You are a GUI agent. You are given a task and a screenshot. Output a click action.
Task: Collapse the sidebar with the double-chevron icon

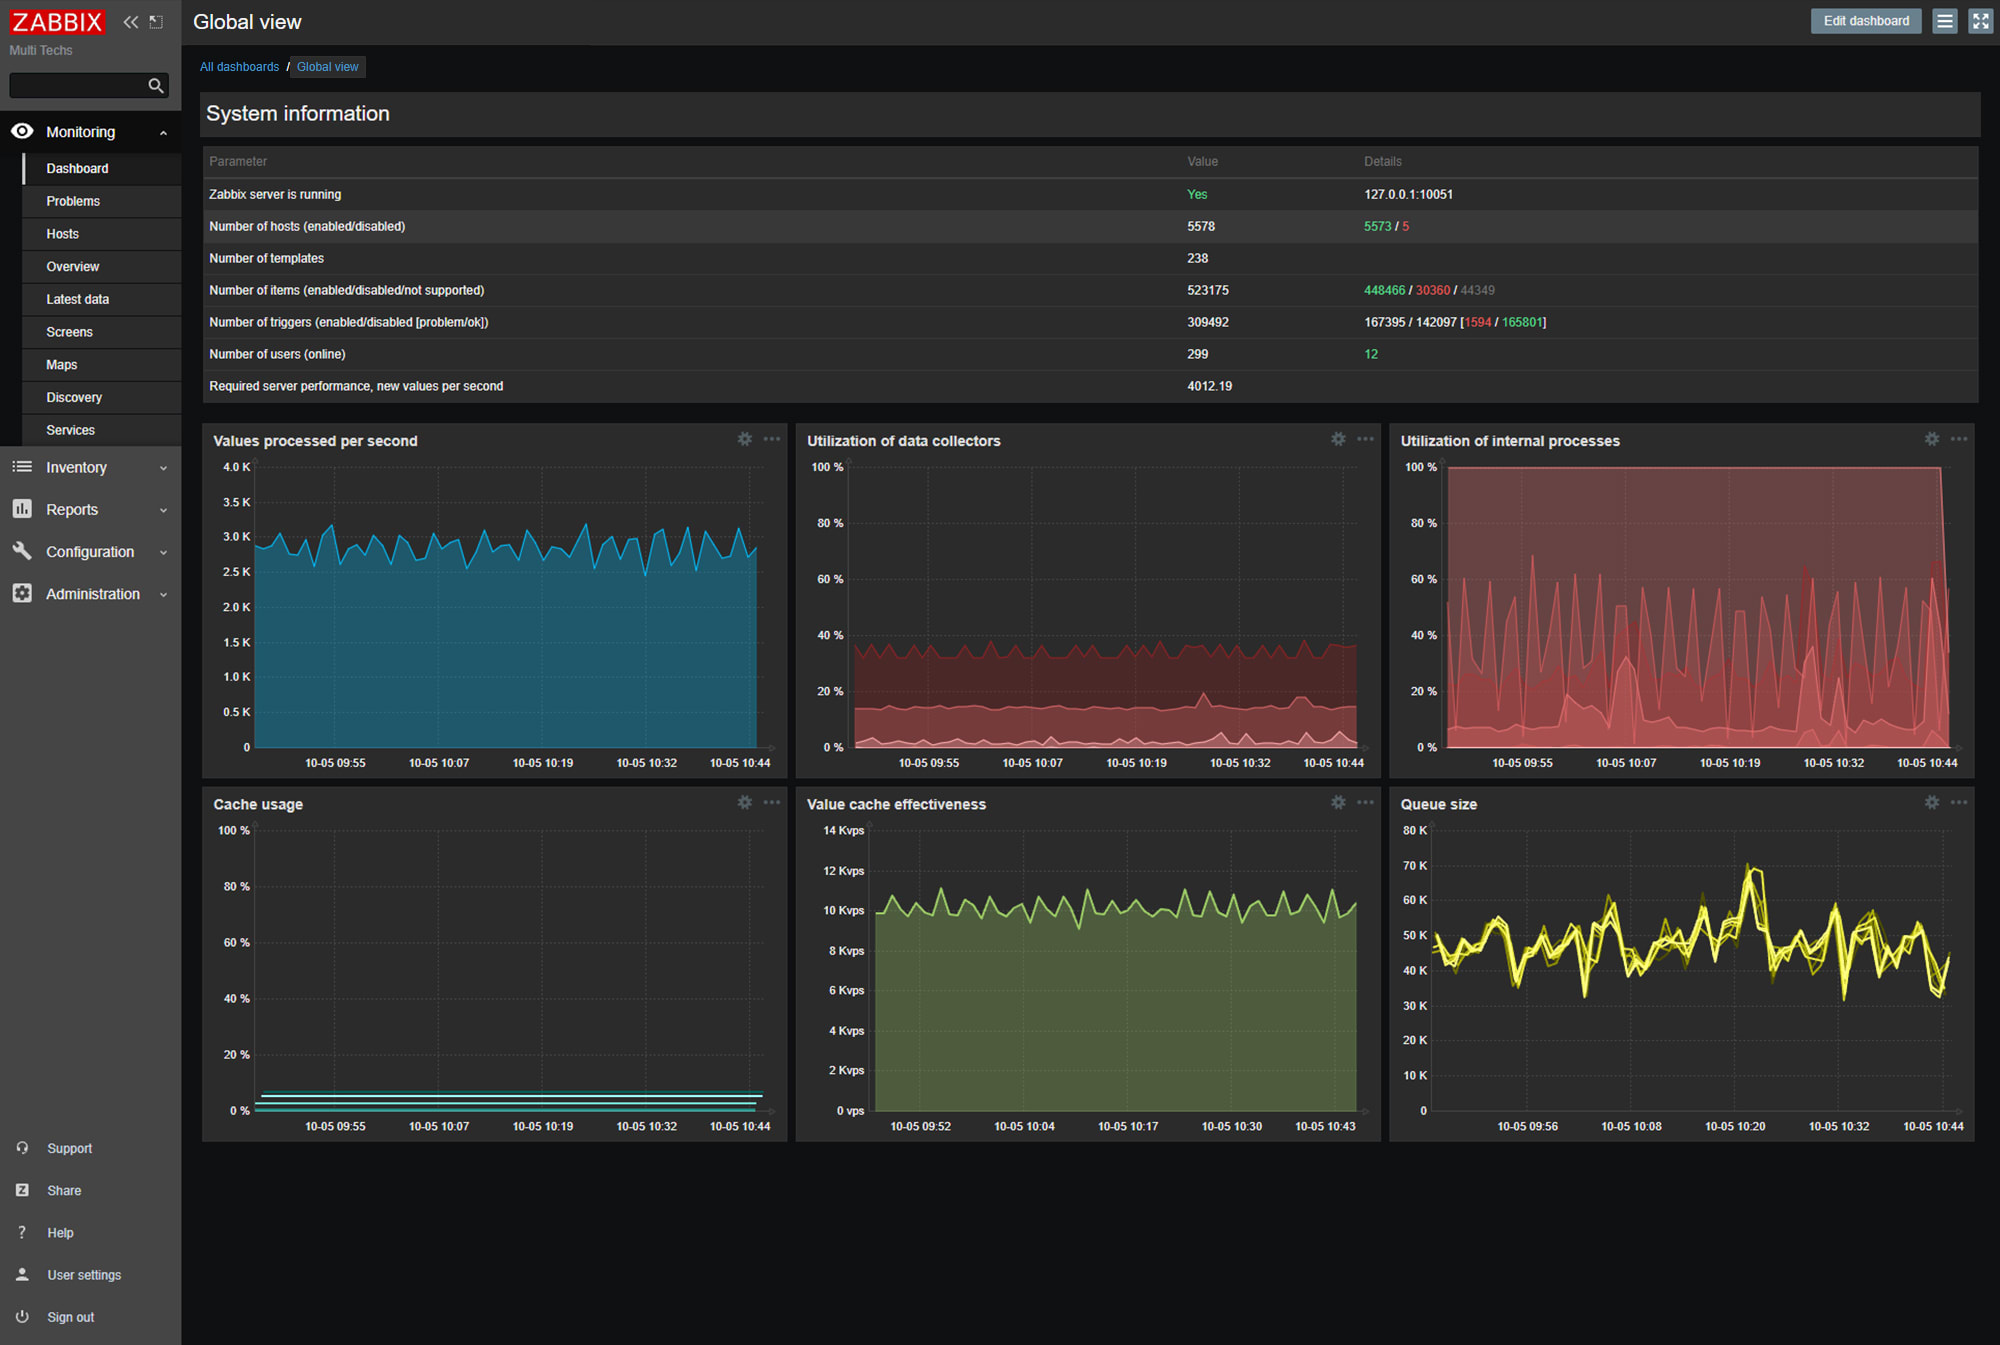coord(131,21)
